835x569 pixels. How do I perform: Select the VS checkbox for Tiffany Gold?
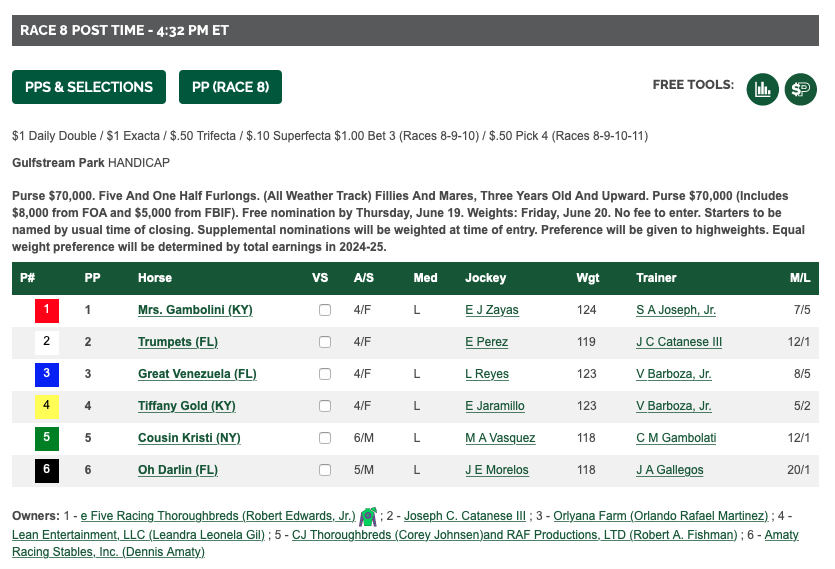(x=325, y=406)
